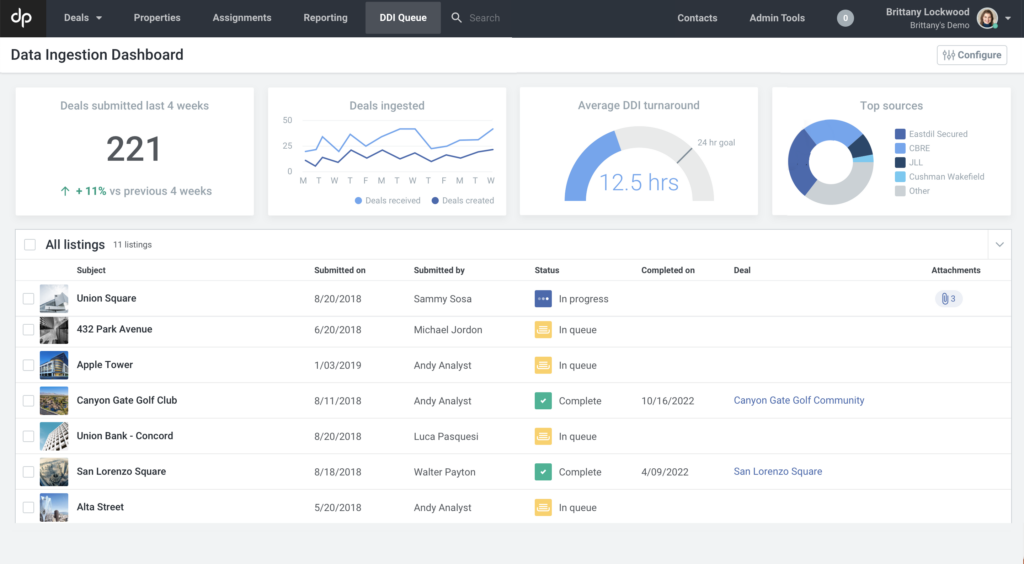Open the attachments paperclip badge for Union Square
The height and width of the screenshot is (564, 1024).
click(948, 299)
